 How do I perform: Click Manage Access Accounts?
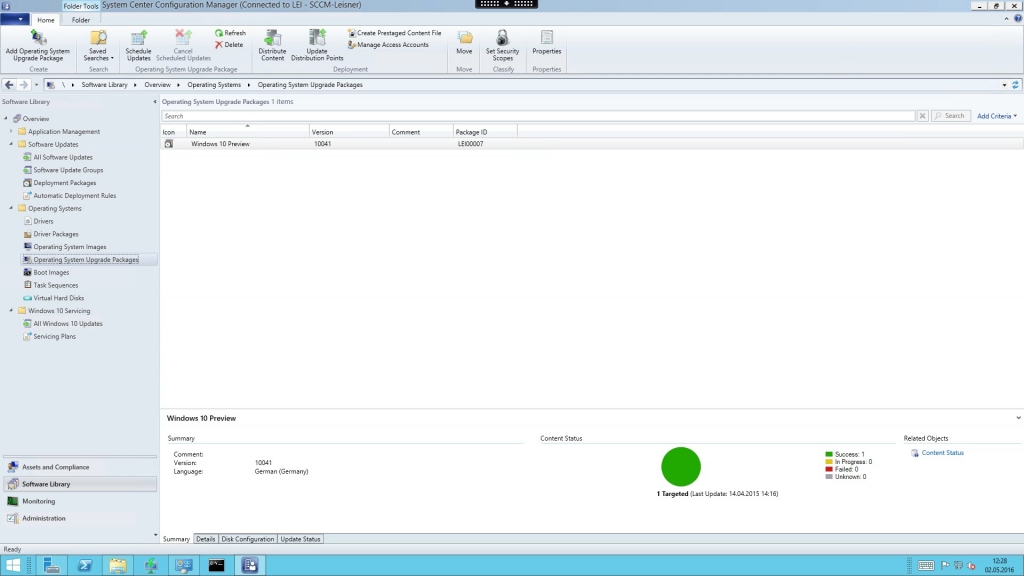click(x=388, y=44)
